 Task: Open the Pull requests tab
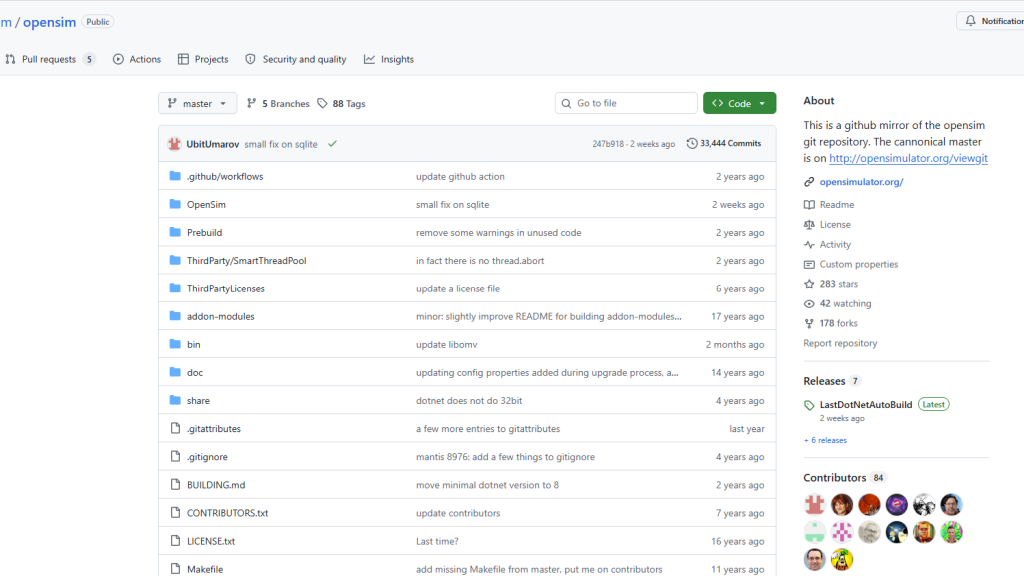tap(50, 59)
